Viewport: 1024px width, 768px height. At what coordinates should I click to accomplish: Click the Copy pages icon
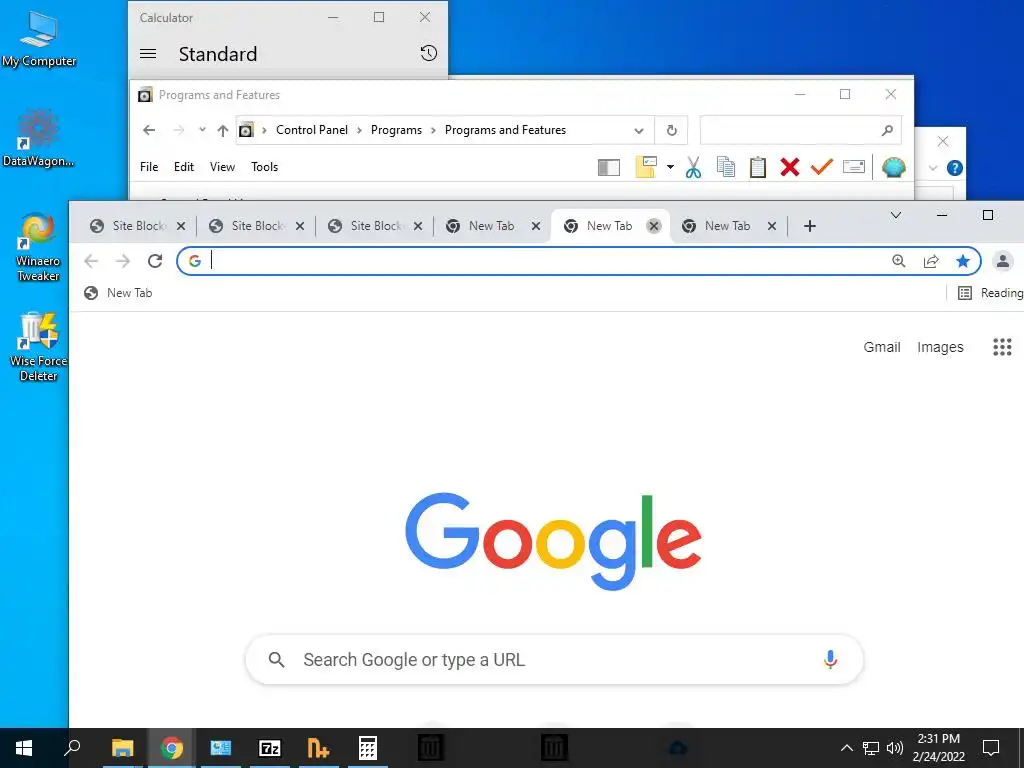(726, 167)
